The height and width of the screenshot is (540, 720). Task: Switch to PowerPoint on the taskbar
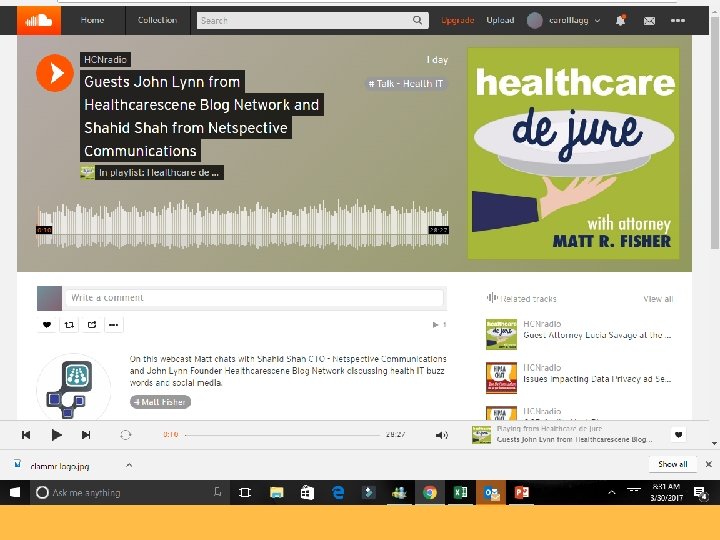[522, 492]
